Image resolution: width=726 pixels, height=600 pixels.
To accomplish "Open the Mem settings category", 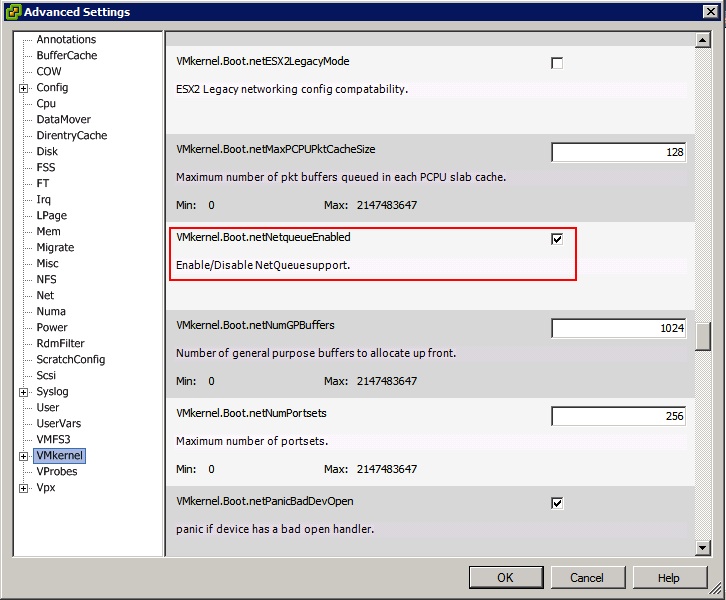I will tap(49, 231).
